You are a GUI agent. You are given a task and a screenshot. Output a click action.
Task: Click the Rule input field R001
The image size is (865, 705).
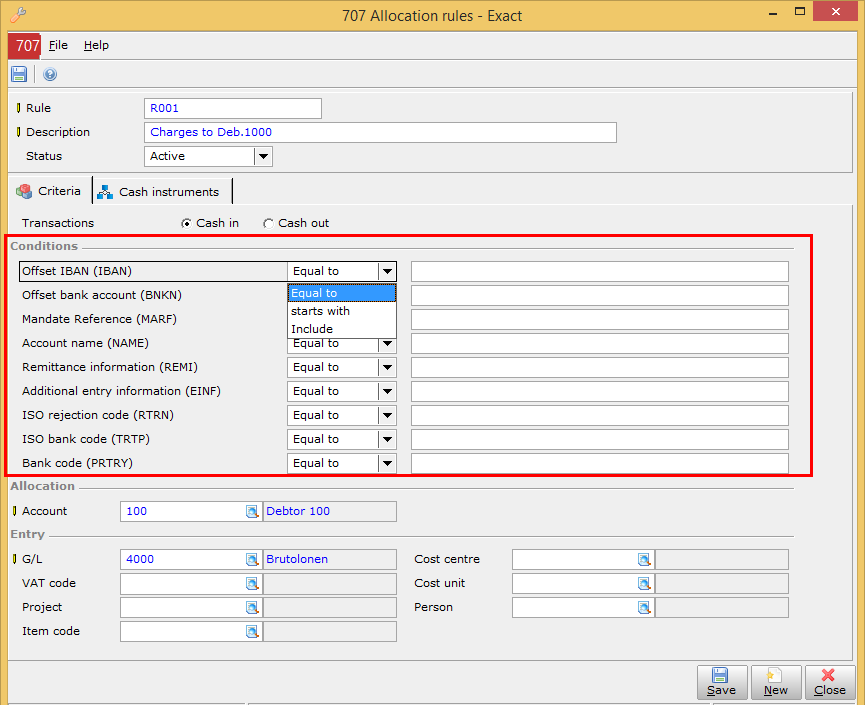tap(233, 109)
